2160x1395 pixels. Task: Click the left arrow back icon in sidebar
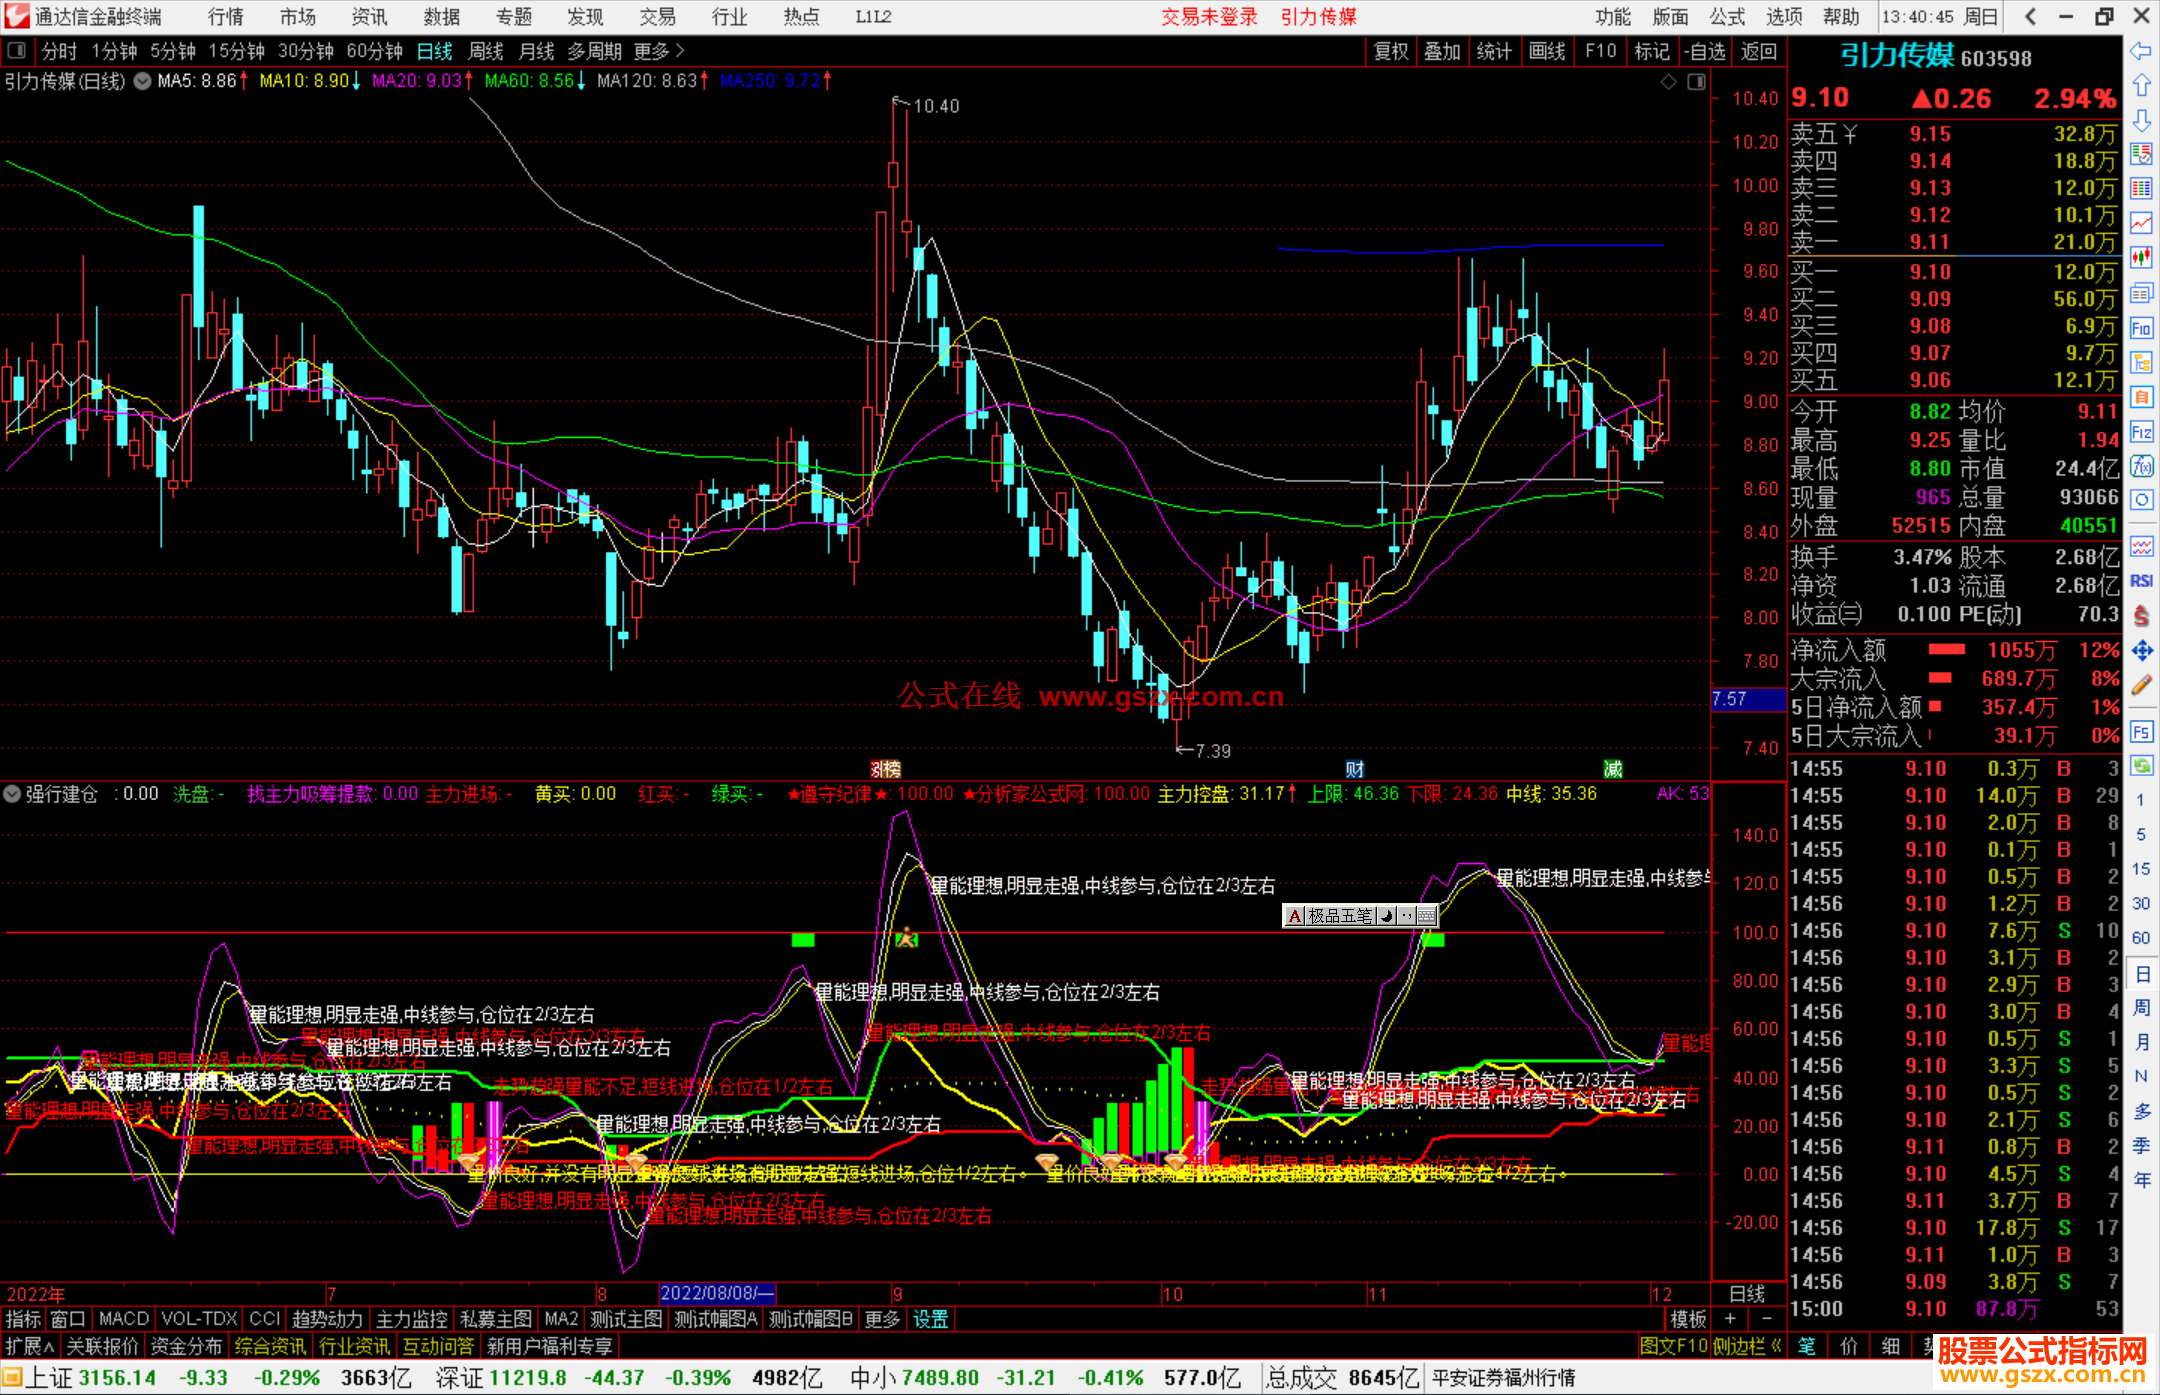[x=2141, y=50]
